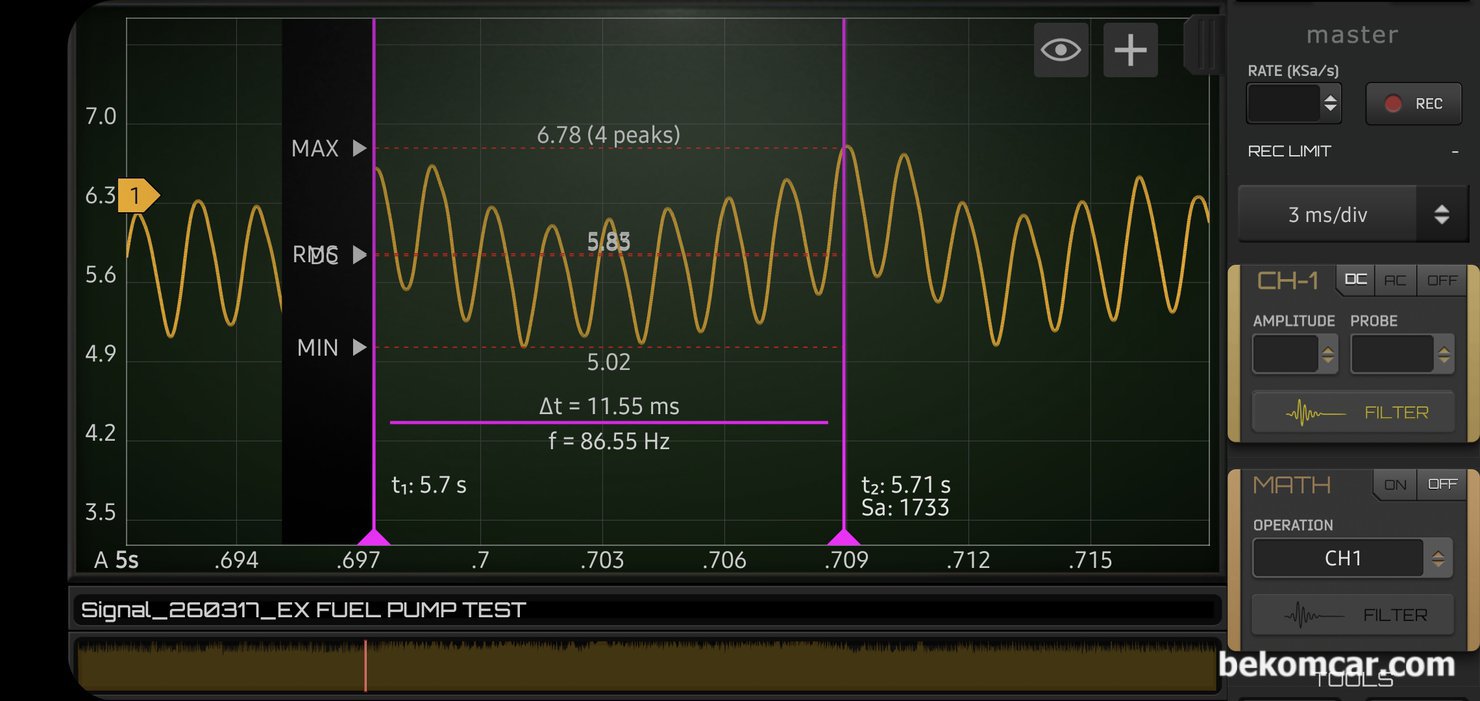This screenshot has height=701, width=1480.
Task: Set CH-1 coupling to AC
Action: (x=1395, y=280)
